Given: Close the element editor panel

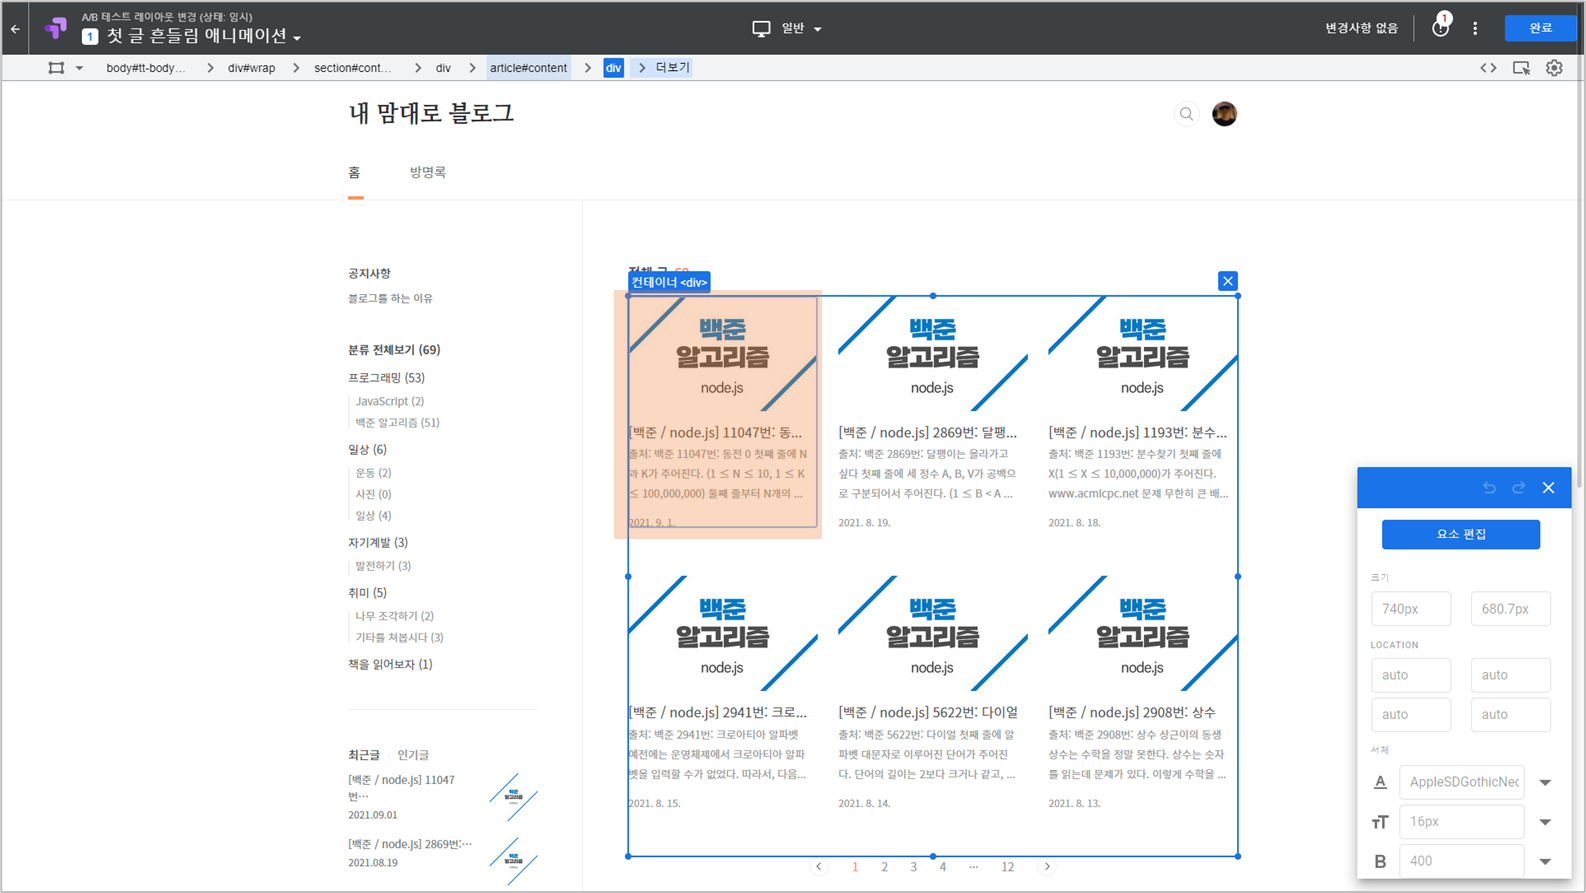Looking at the screenshot, I should [x=1548, y=488].
